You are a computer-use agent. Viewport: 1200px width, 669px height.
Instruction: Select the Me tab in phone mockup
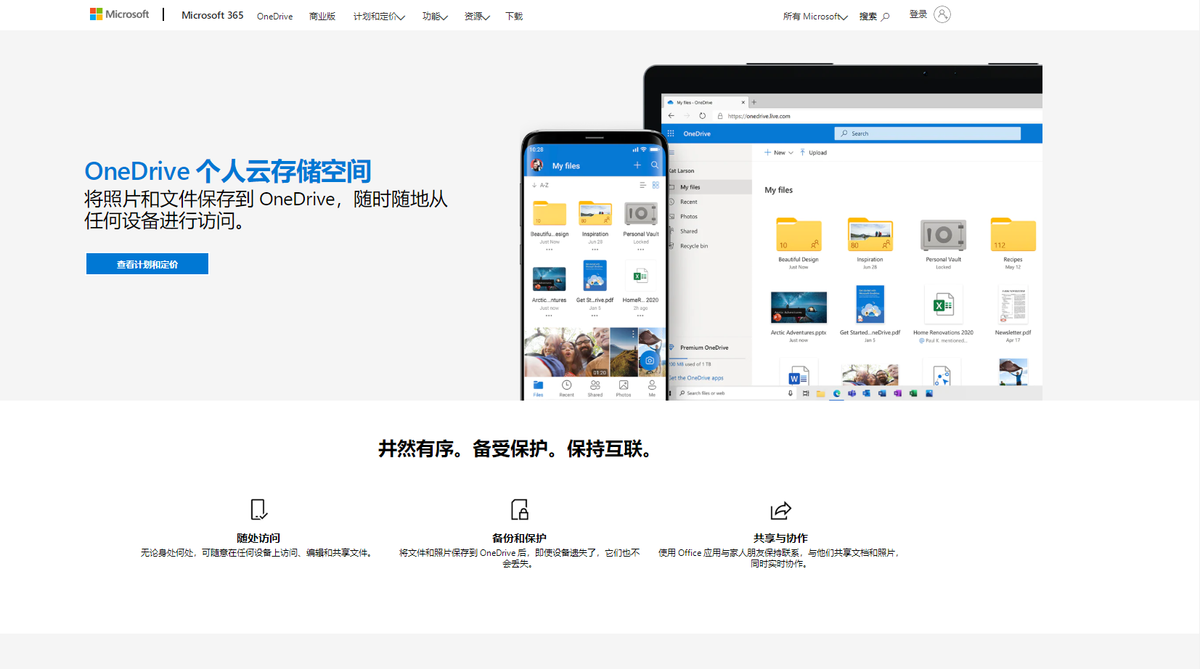point(652,388)
